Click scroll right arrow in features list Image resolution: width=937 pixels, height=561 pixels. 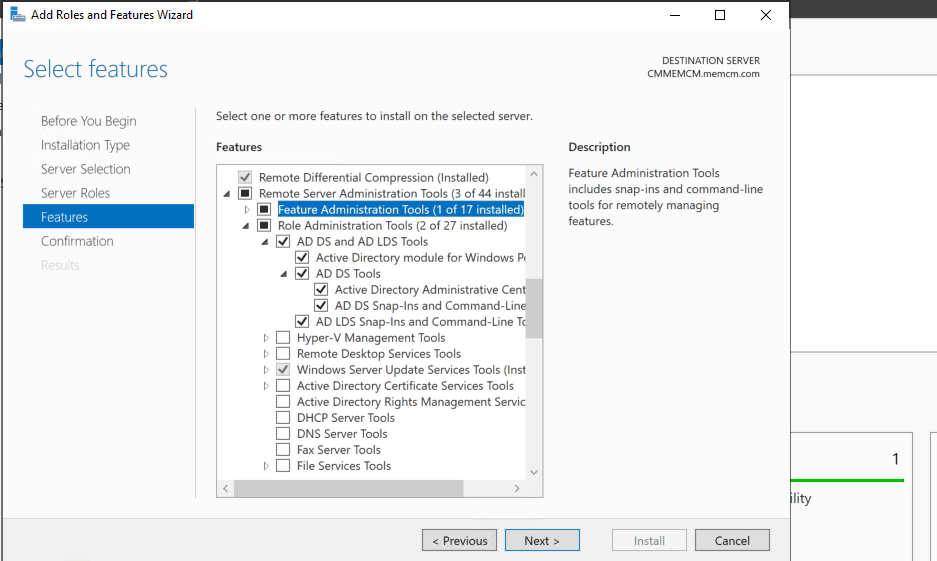(517, 488)
